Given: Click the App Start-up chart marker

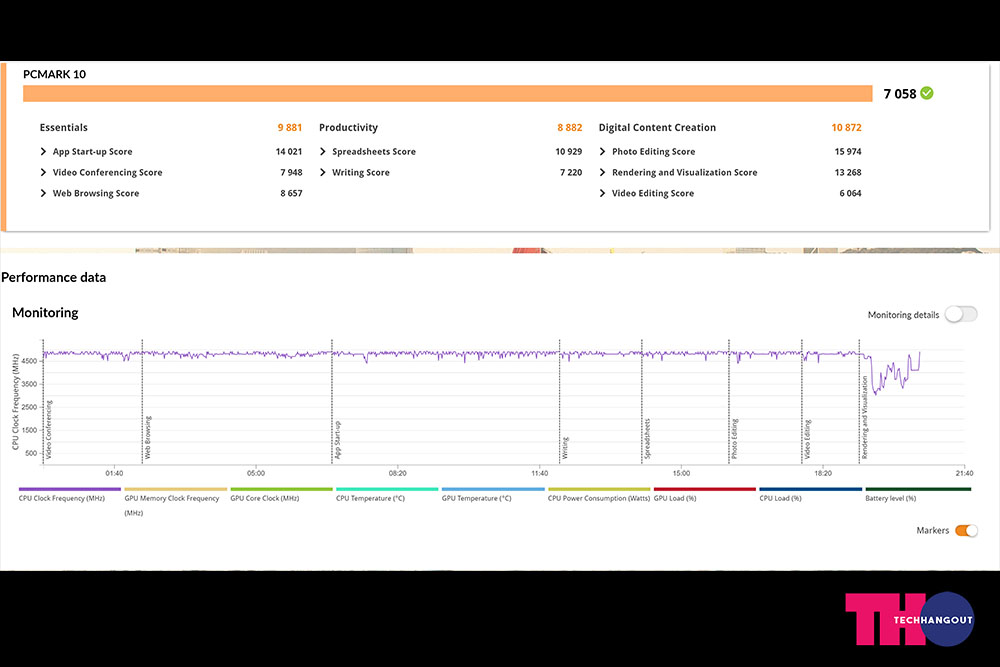Looking at the screenshot, I should [337, 440].
